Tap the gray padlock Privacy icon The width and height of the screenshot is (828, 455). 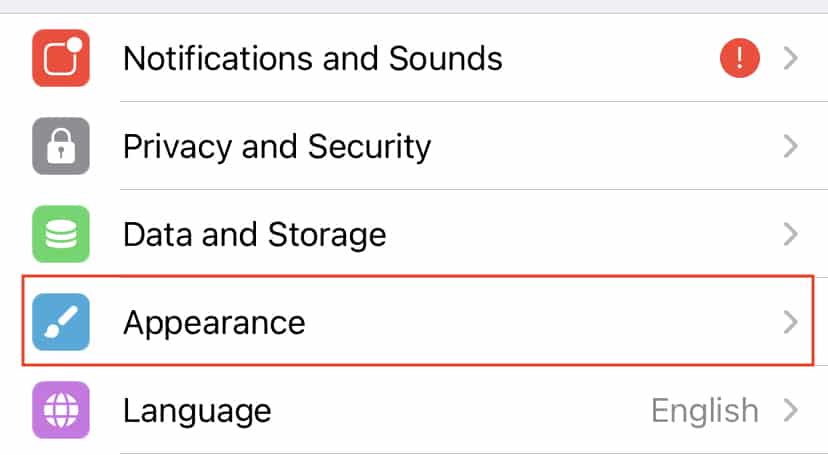pyautogui.click(x=61, y=146)
